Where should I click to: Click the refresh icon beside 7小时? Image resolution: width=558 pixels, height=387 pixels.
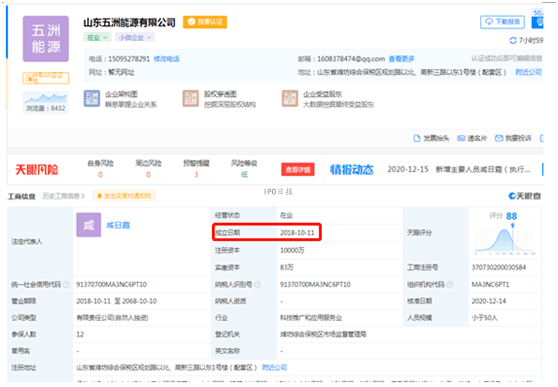(513, 41)
